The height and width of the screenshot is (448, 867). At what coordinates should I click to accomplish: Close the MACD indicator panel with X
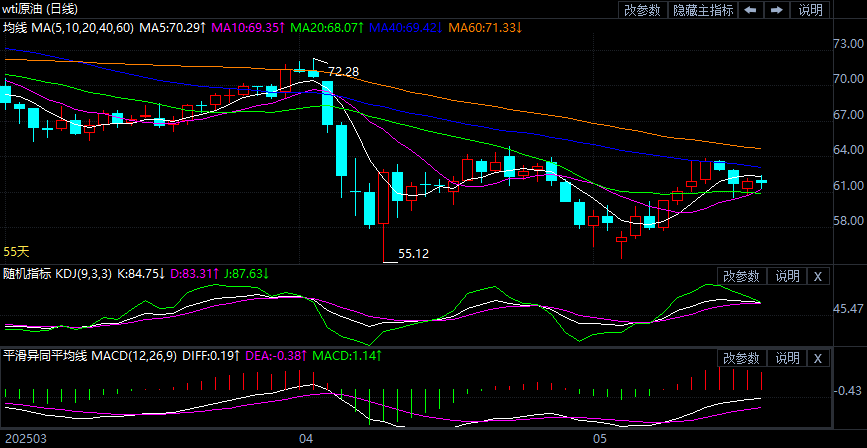click(x=818, y=358)
